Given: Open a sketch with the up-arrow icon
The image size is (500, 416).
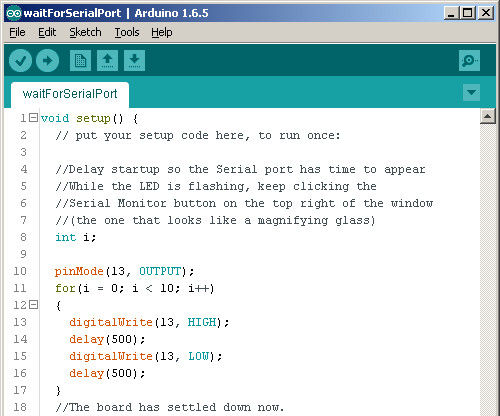Looking at the screenshot, I should (x=107, y=61).
